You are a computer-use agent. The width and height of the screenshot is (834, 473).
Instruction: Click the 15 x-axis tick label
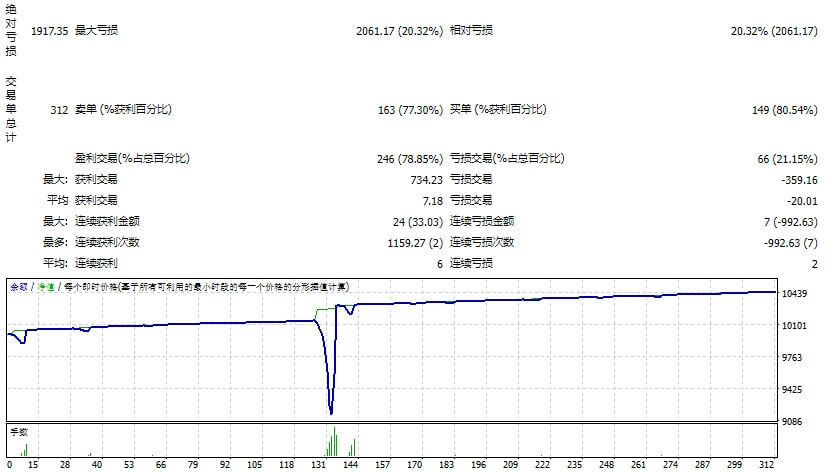click(33, 464)
